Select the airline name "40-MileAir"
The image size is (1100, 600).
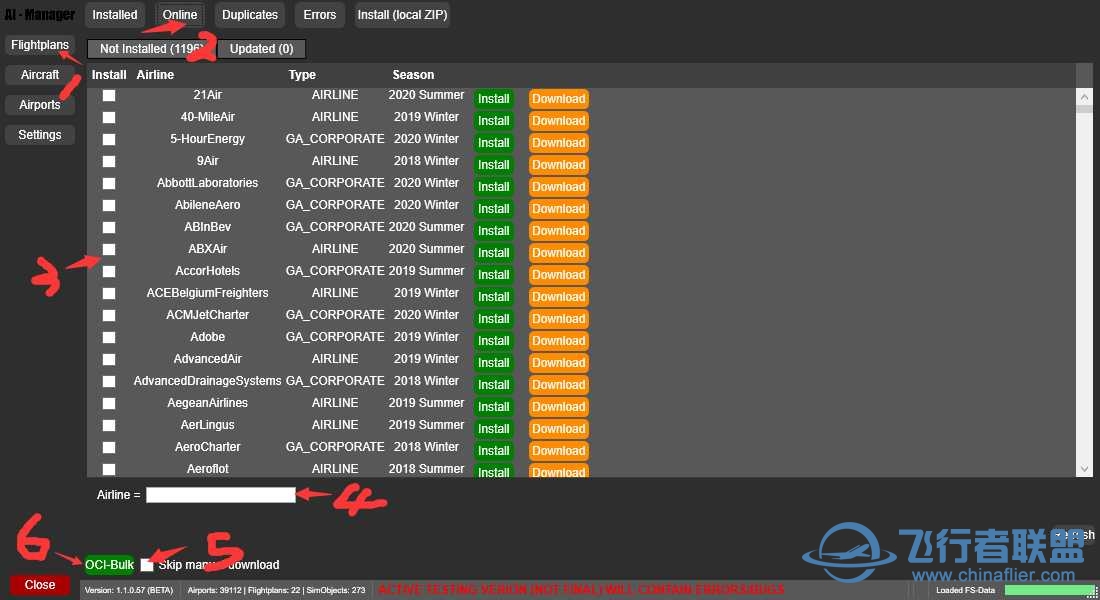tap(208, 117)
